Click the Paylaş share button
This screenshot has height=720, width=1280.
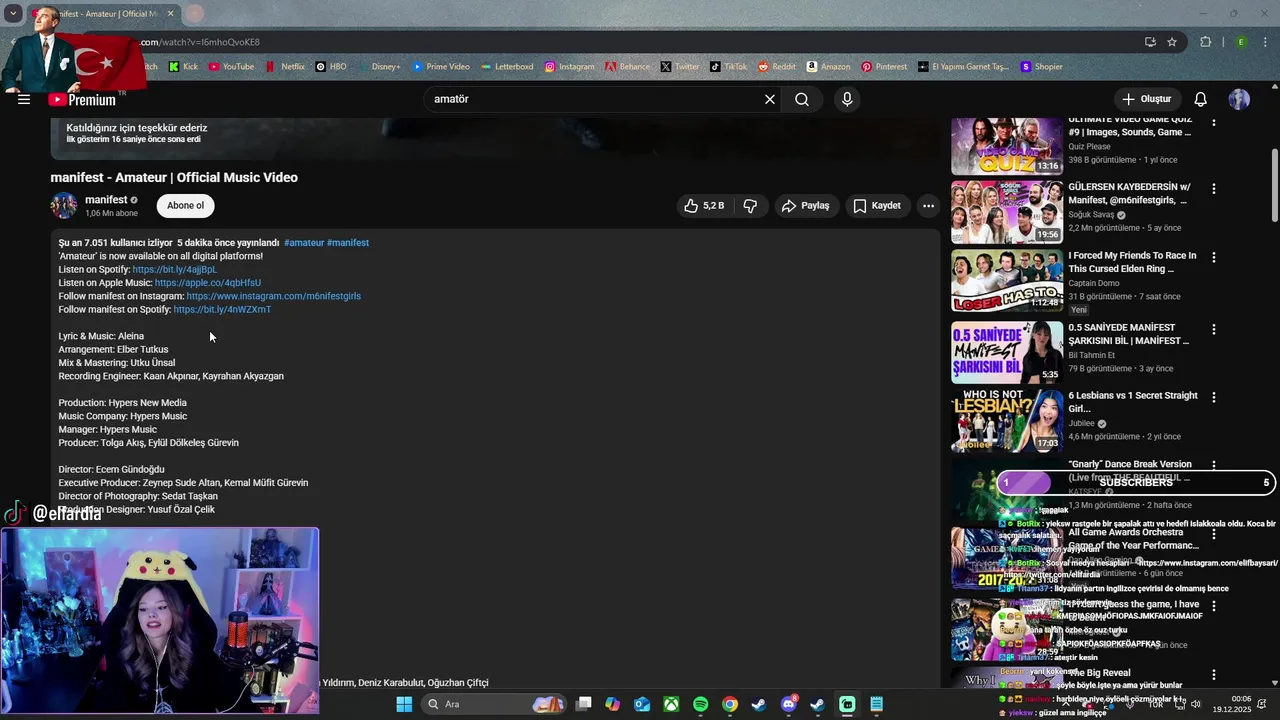pos(805,206)
